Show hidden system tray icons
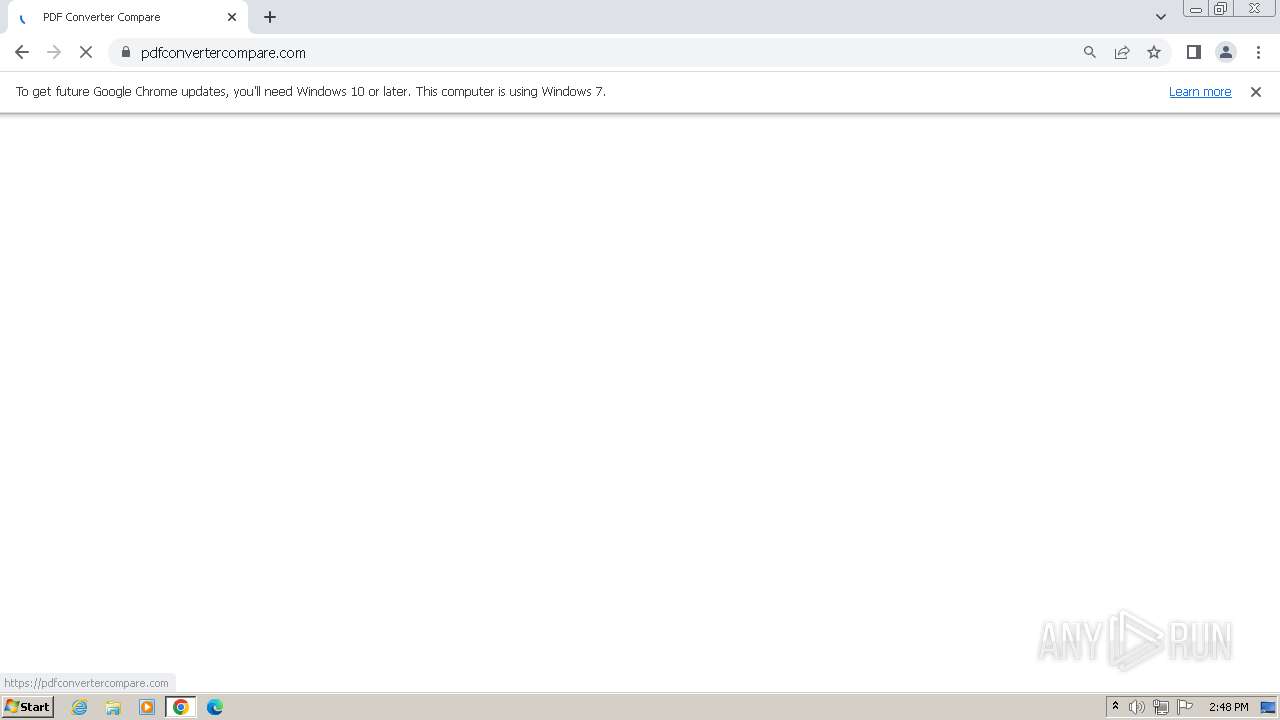The width and height of the screenshot is (1280, 720). coord(1115,707)
